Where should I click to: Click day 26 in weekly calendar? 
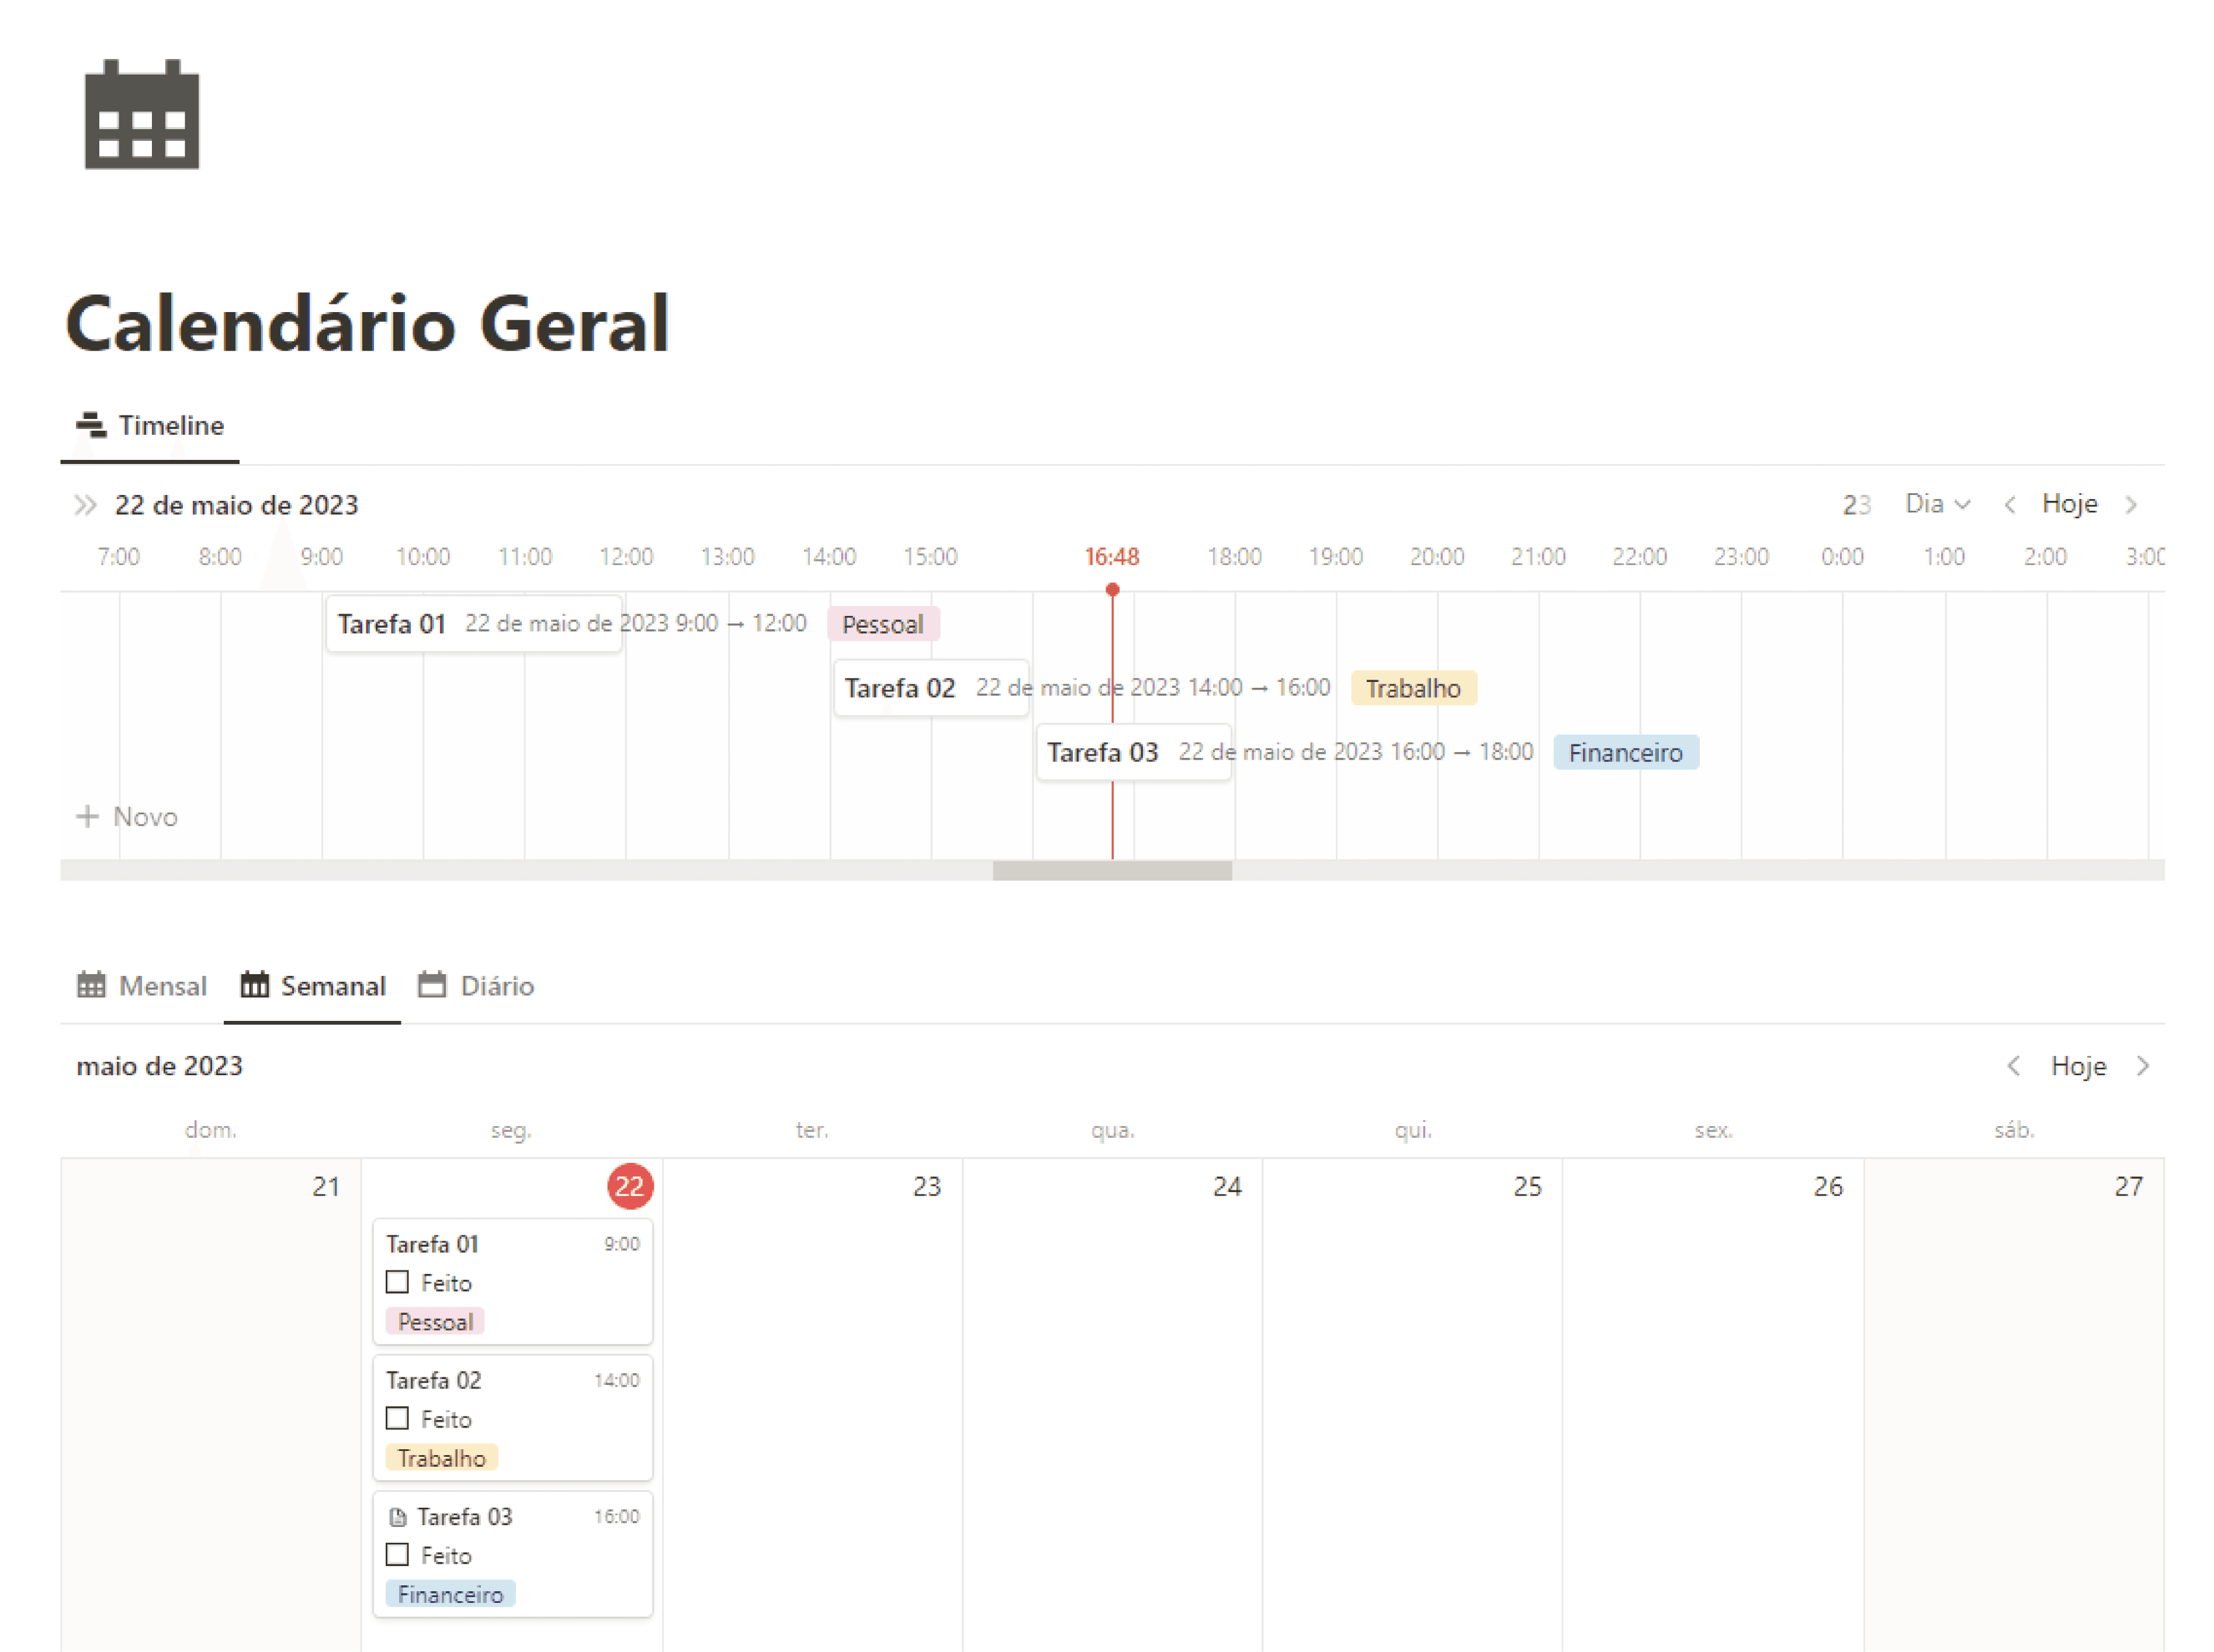click(x=1828, y=1186)
